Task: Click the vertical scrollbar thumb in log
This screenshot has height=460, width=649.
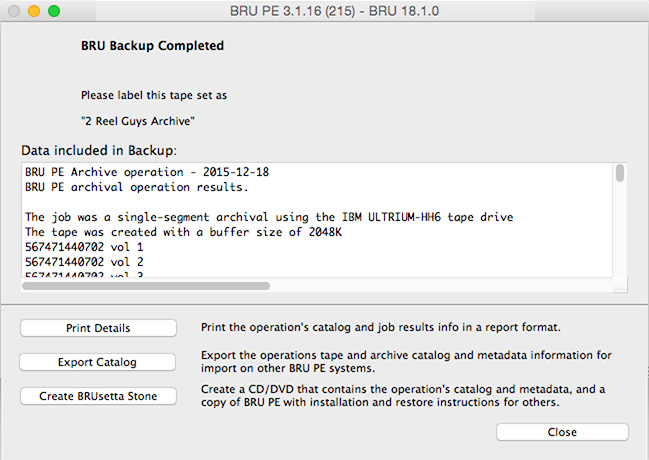Action: click(620, 173)
